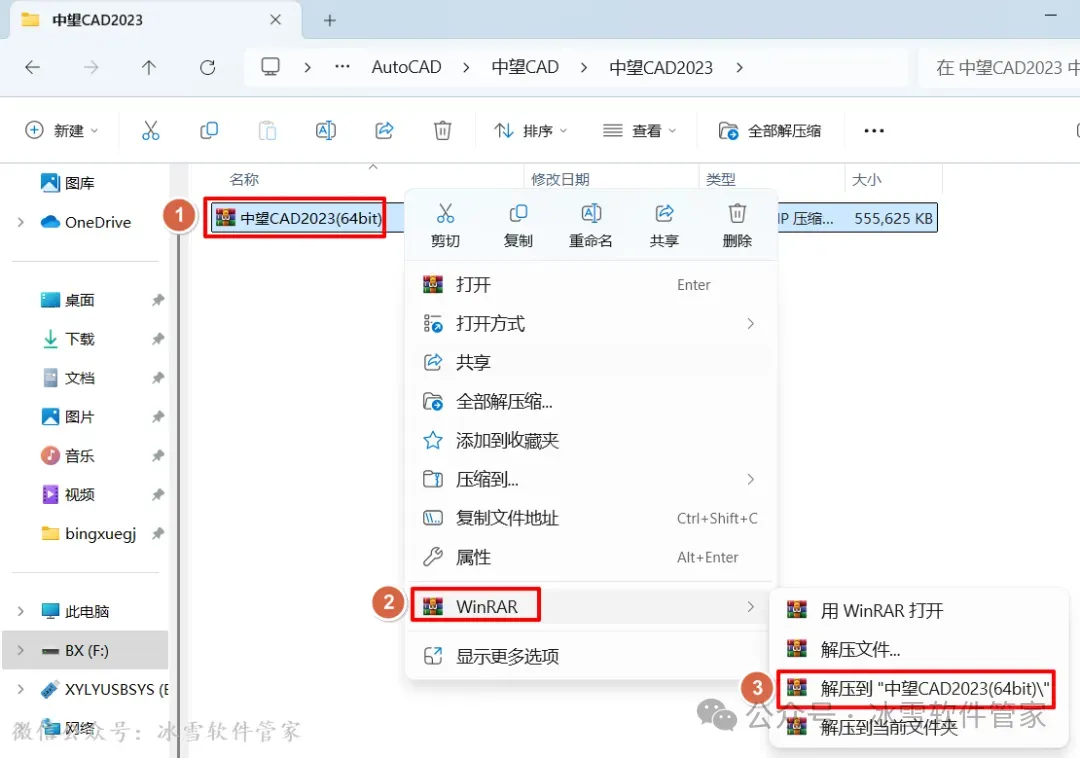Open 图库 in the sidebar
The image size is (1080, 758).
point(68,183)
